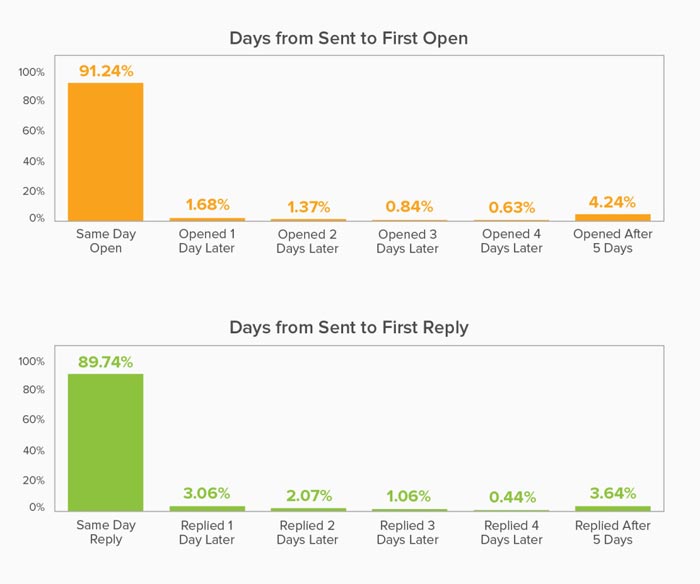Click the 'Same Day Open' axis label
Viewport: 700px width, 584px height.
click(x=106, y=241)
